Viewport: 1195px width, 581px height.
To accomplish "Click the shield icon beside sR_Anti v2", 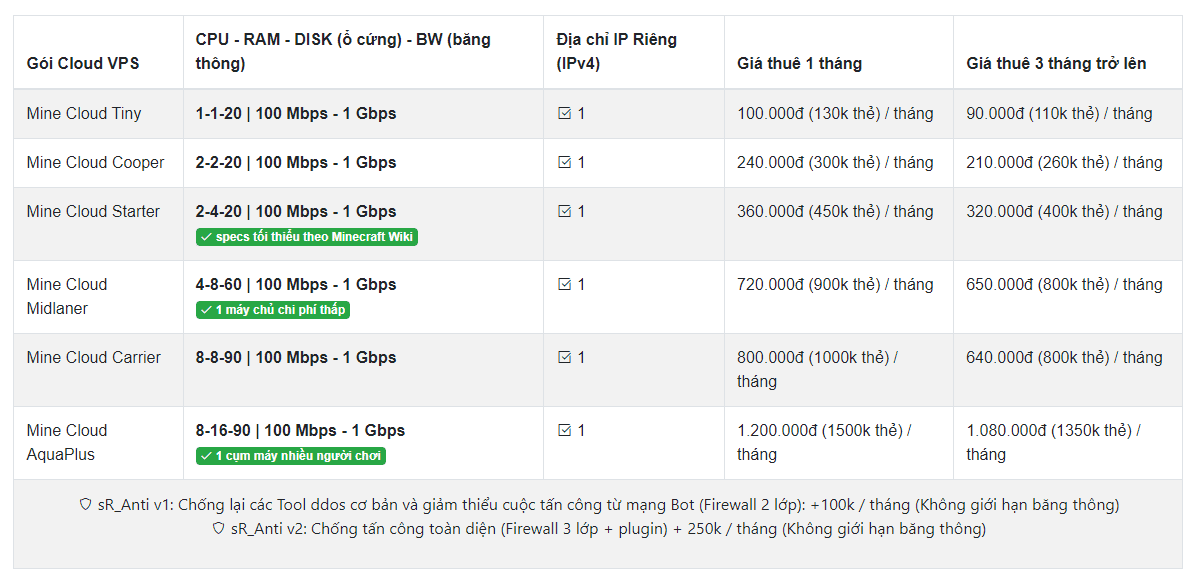I will (x=218, y=529).
